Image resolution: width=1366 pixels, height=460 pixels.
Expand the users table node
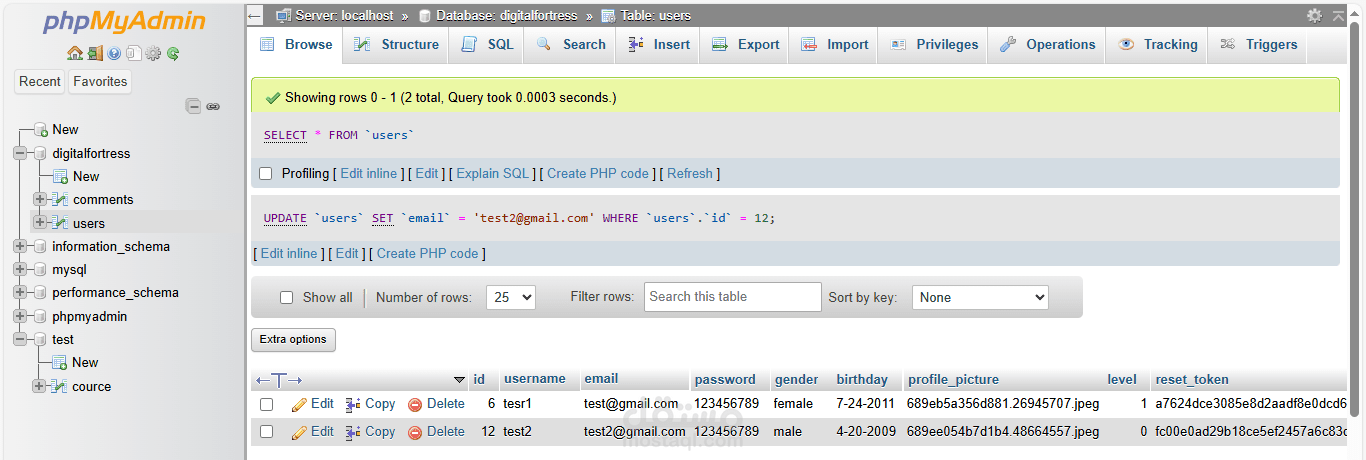tap(40, 223)
